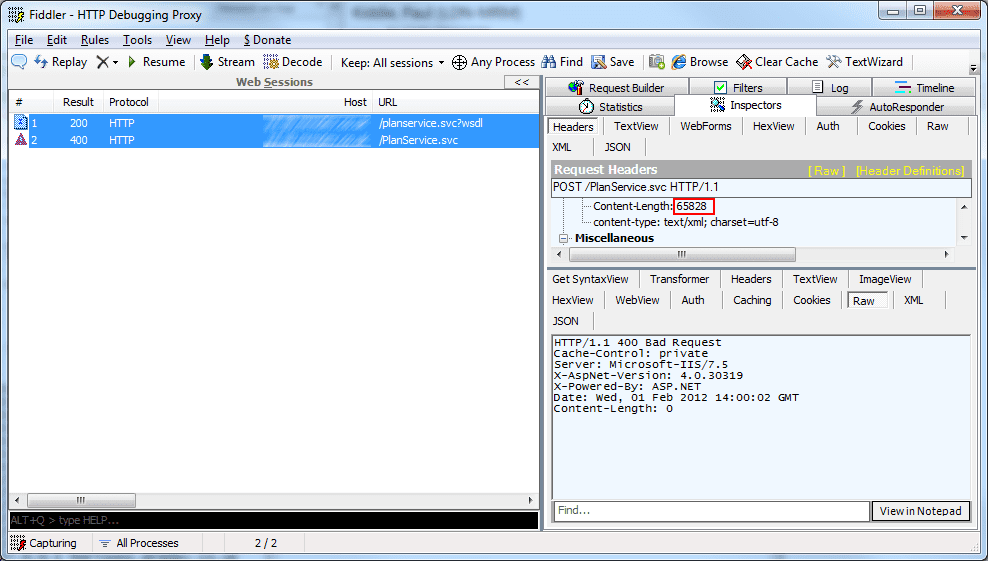Open response Transformer tab
Screen dimensions: 988x561
(x=679, y=279)
